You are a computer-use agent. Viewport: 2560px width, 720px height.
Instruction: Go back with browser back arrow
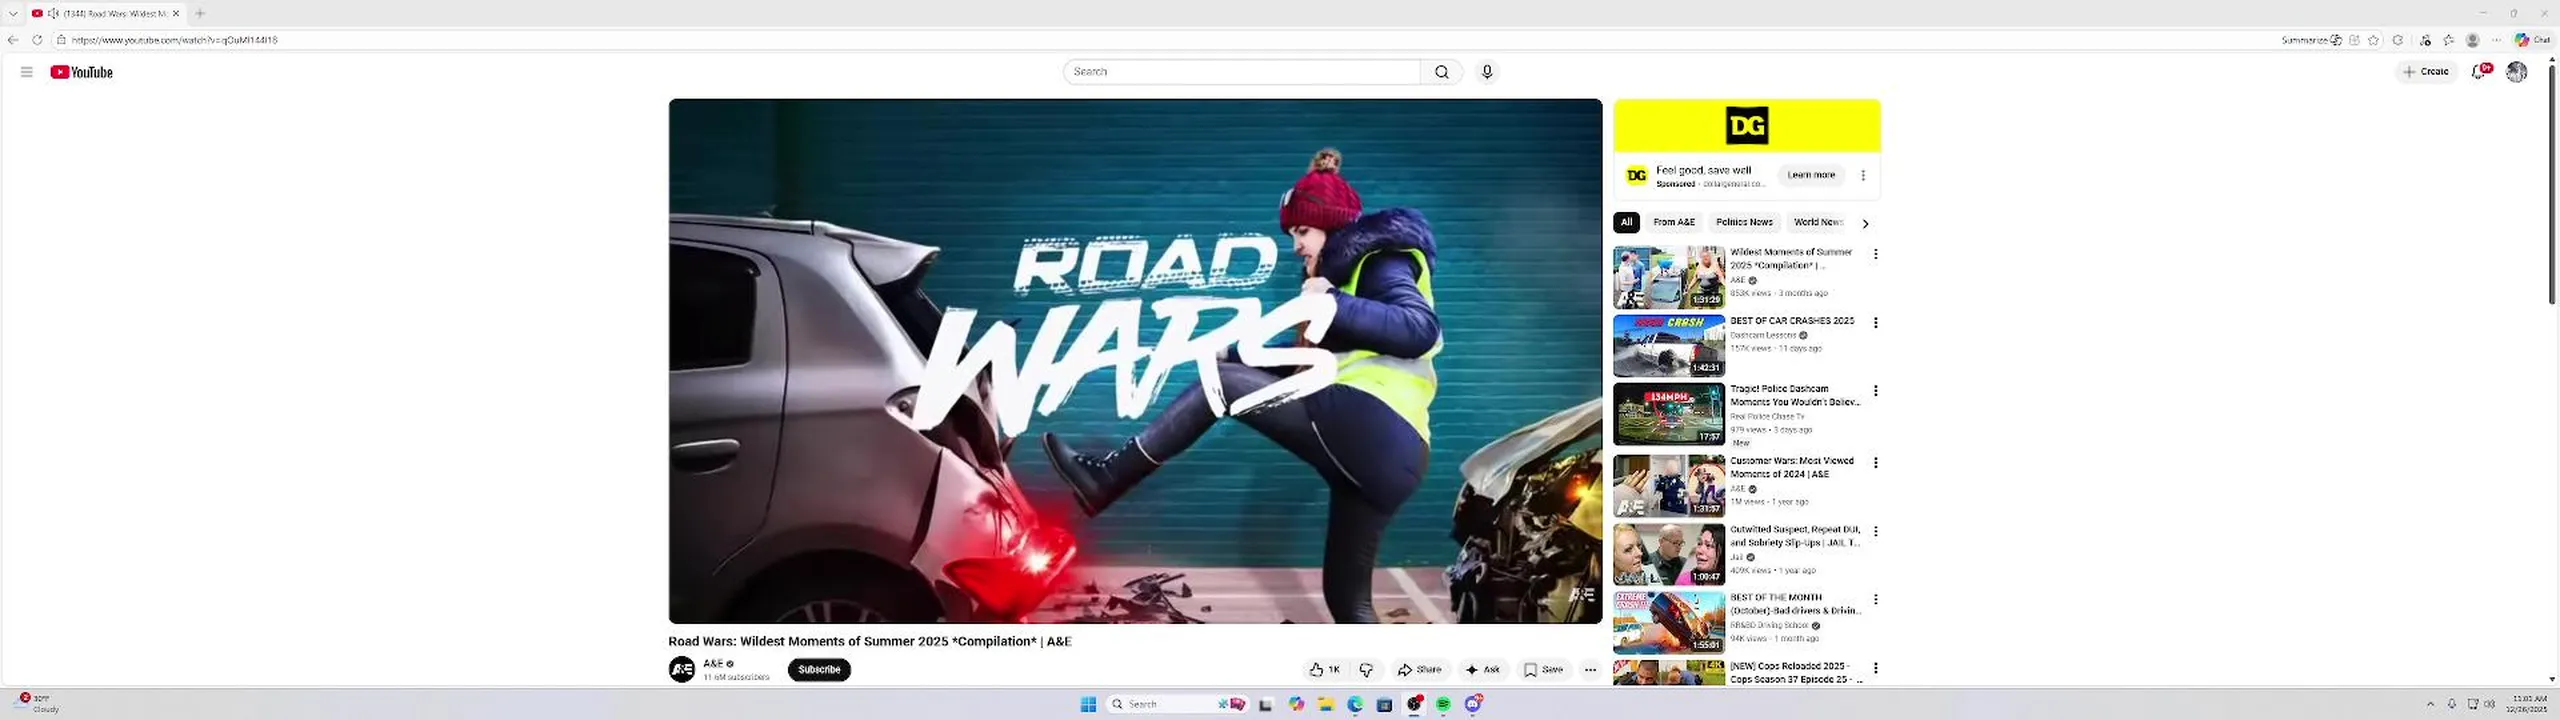pos(12,40)
